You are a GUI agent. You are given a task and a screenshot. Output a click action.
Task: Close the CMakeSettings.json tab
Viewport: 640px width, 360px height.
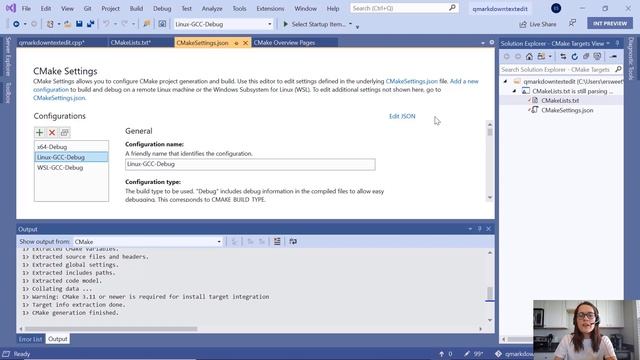(x=245, y=43)
